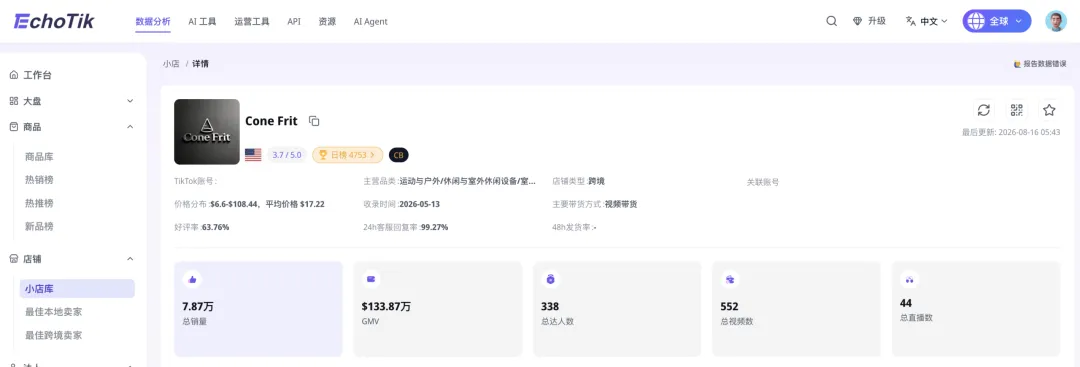This screenshot has height=367, width=1080.
Task: Click 报告数据错误 link
Action: [x=1040, y=63]
